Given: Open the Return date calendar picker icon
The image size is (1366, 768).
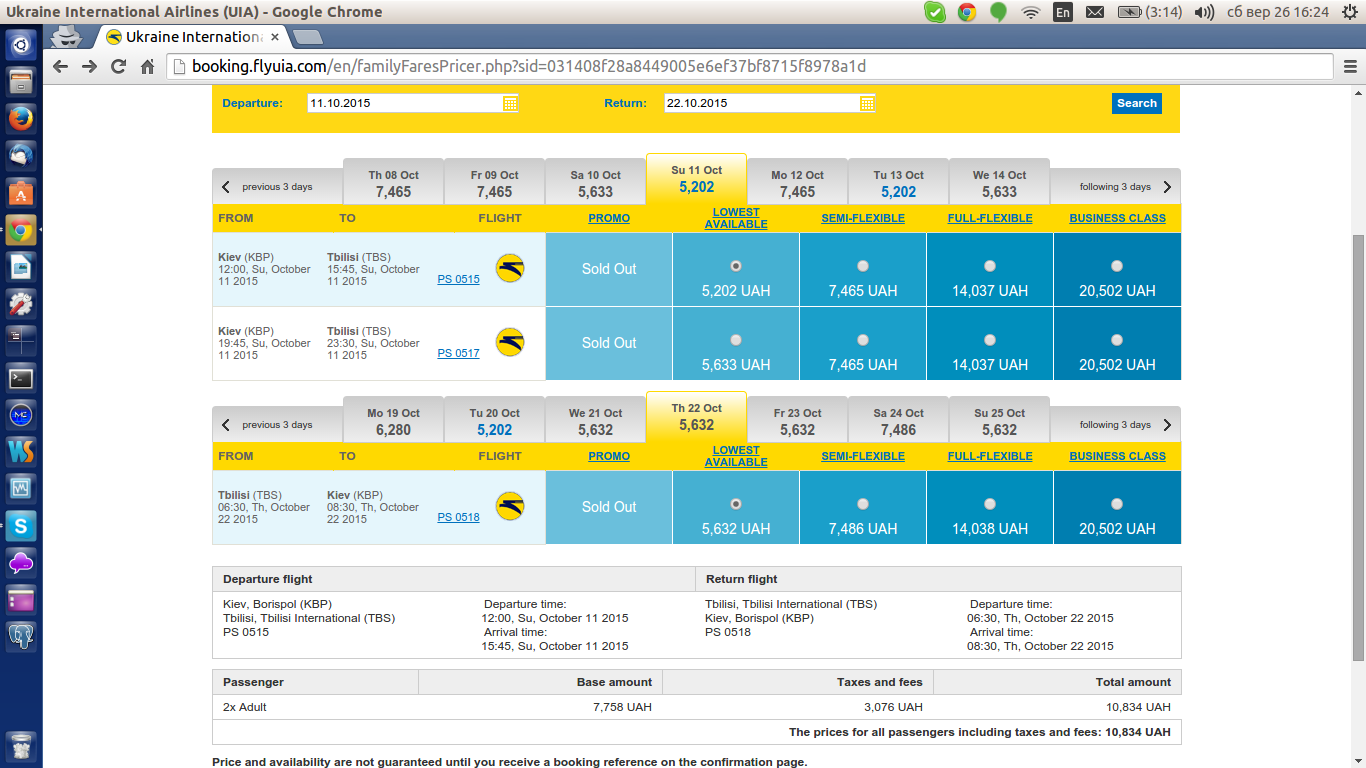Looking at the screenshot, I should pos(867,103).
